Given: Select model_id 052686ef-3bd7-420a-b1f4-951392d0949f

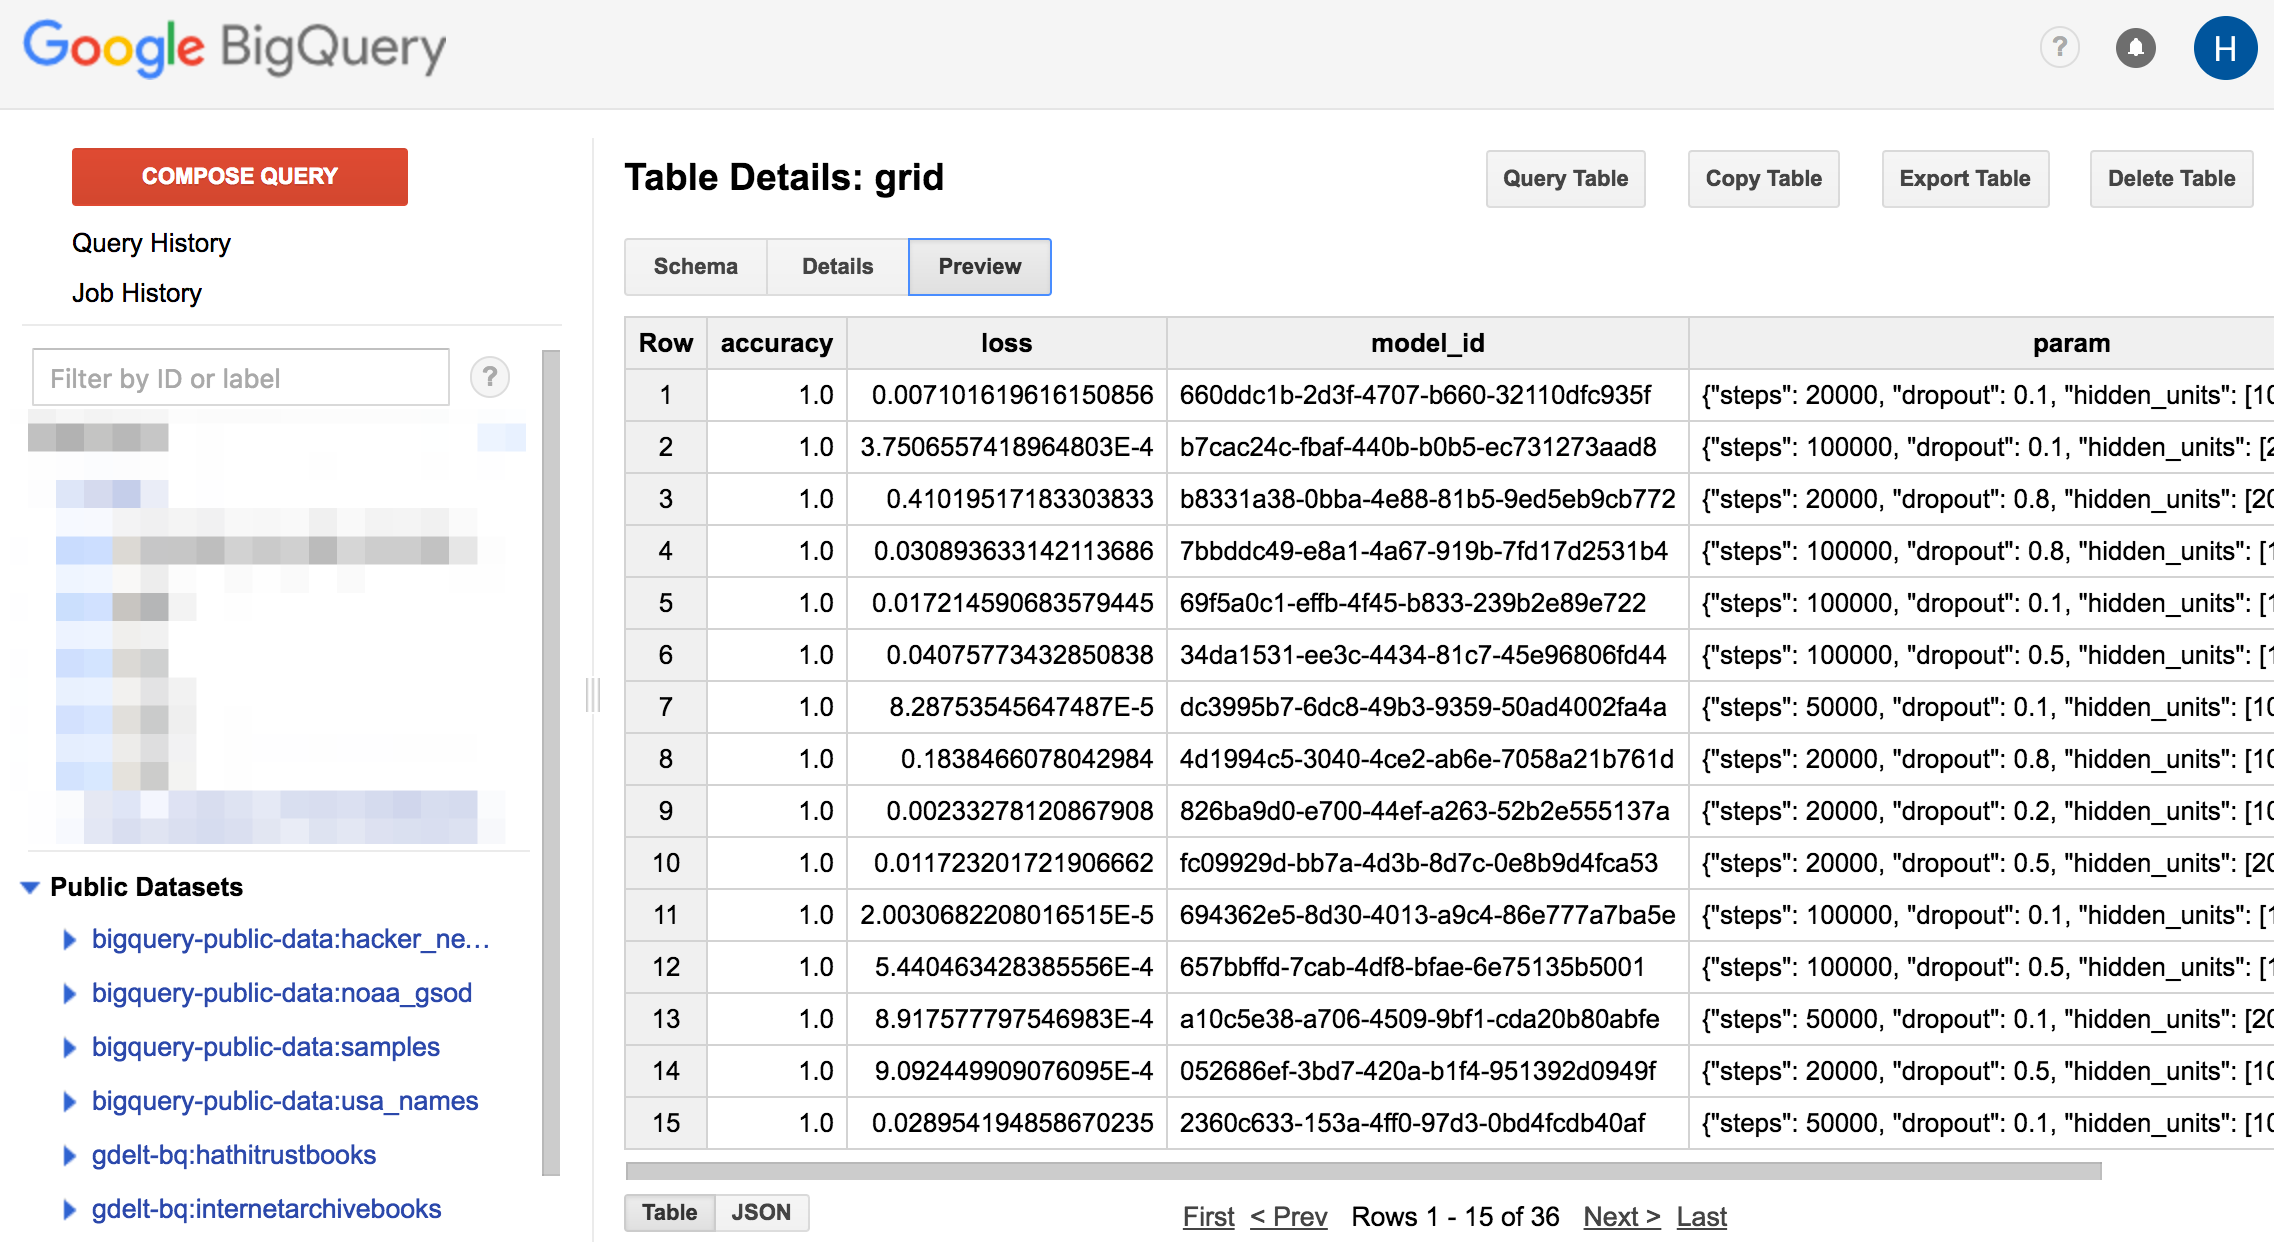Looking at the screenshot, I should [x=1427, y=1071].
